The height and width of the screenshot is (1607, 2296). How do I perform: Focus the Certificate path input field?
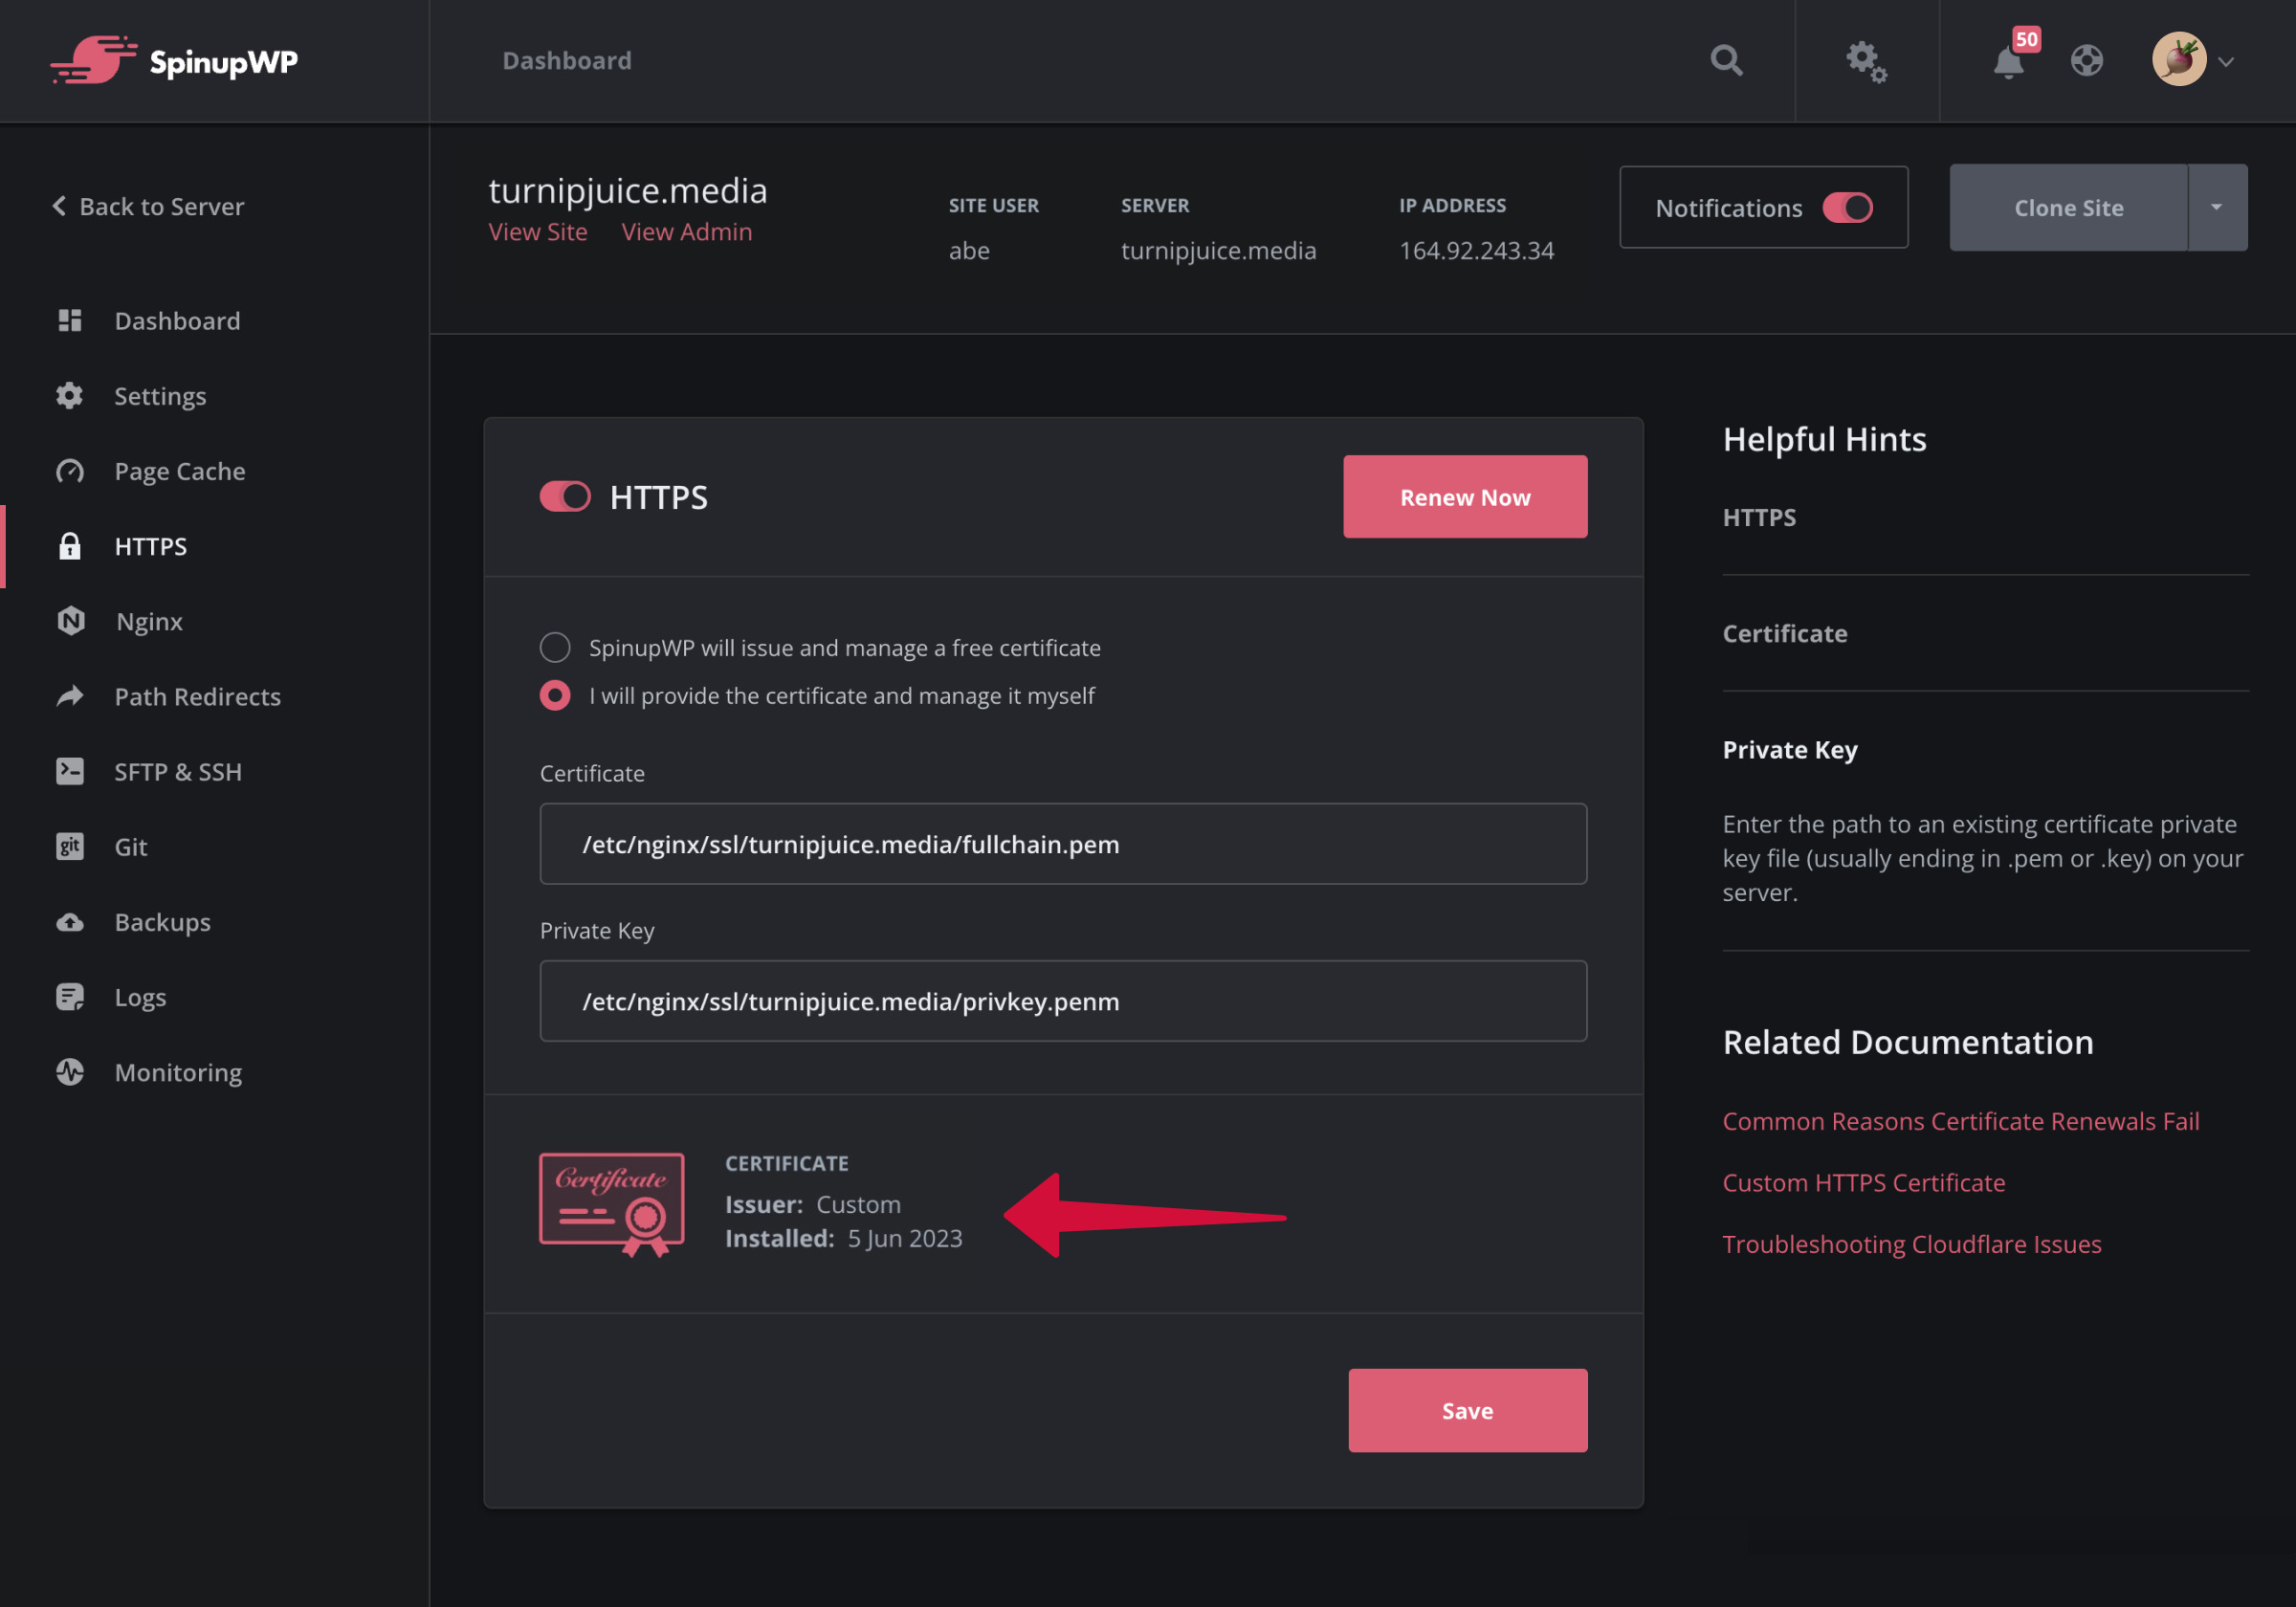(x=1063, y=844)
